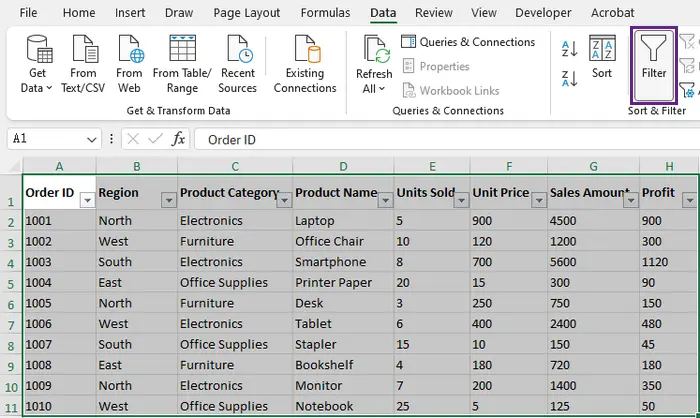Open the Page Layout tab

(246, 13)
